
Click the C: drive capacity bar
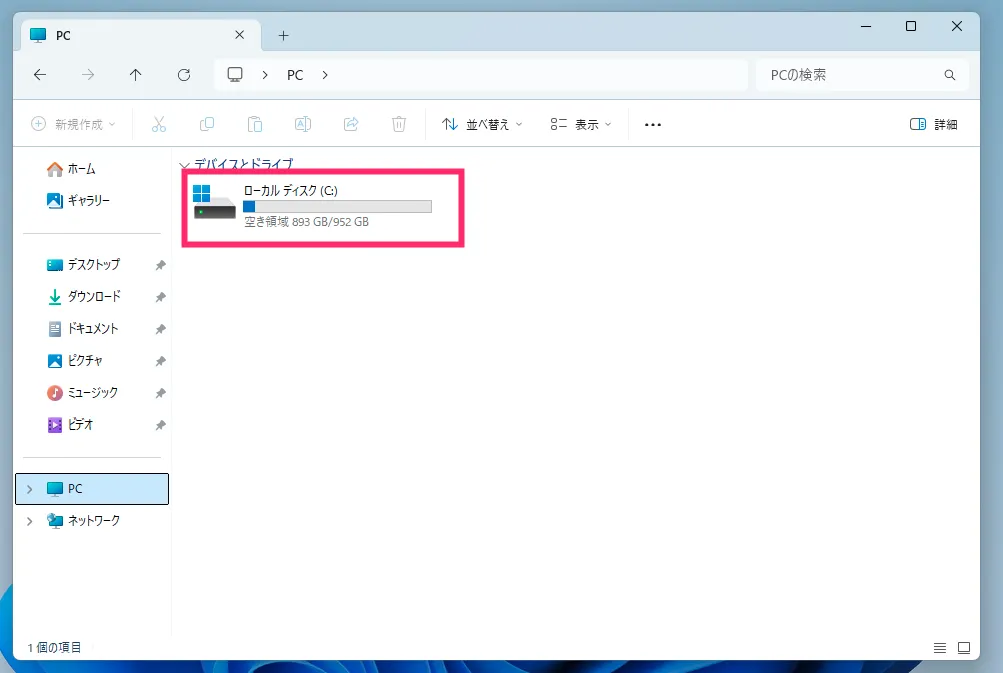(x=337, y=206)
